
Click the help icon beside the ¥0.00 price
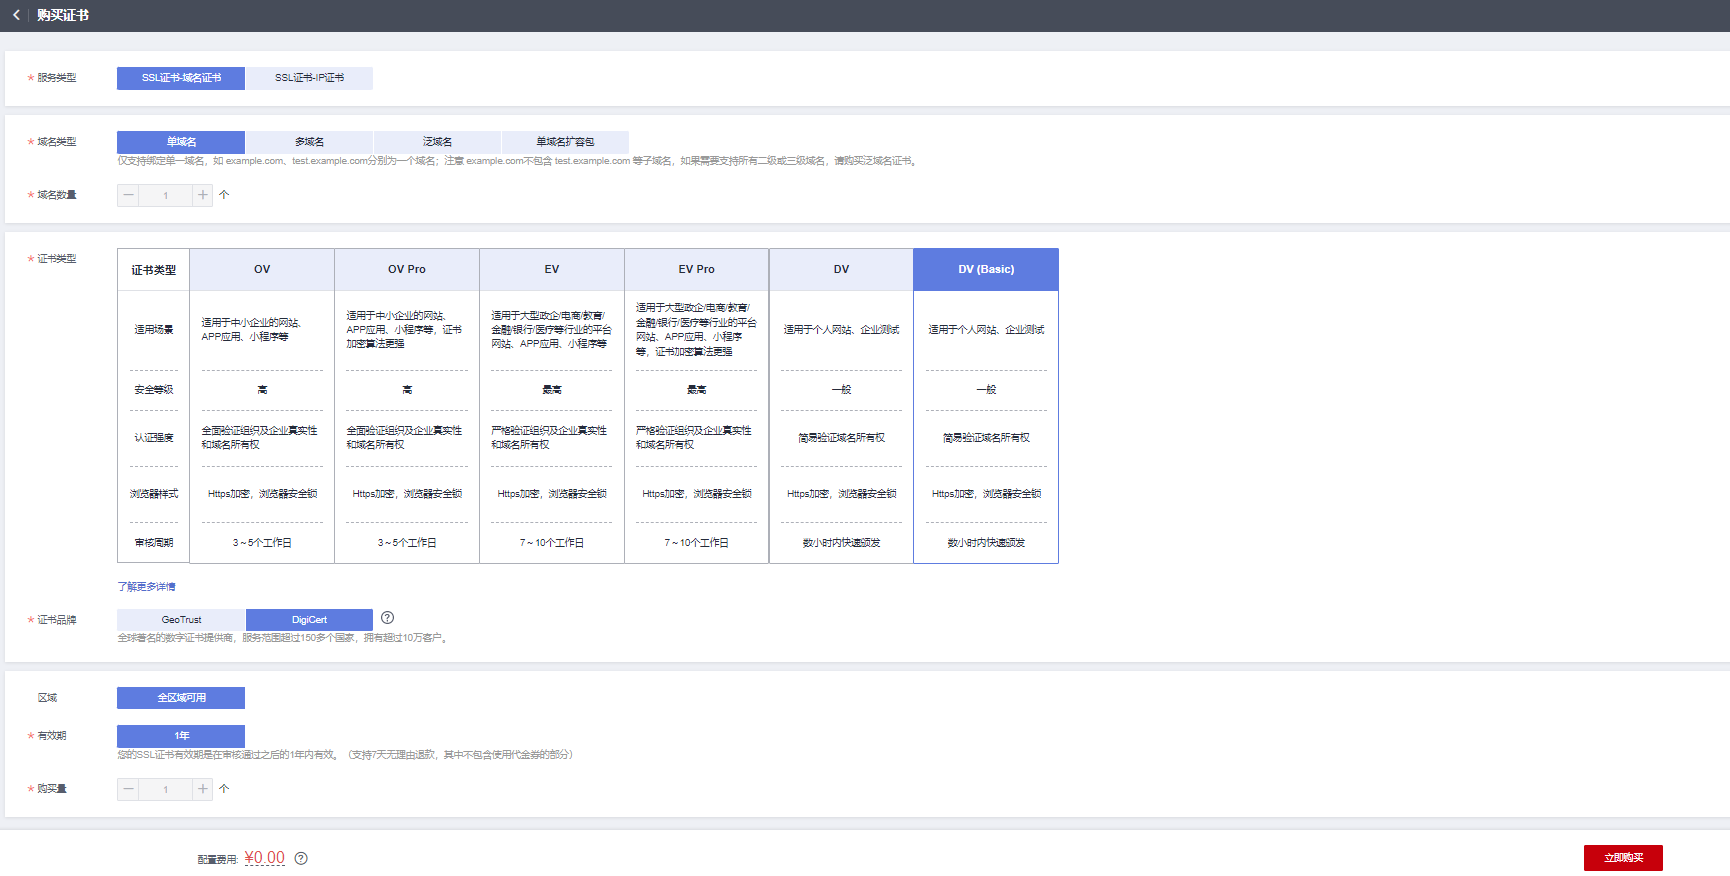point(301,858)
